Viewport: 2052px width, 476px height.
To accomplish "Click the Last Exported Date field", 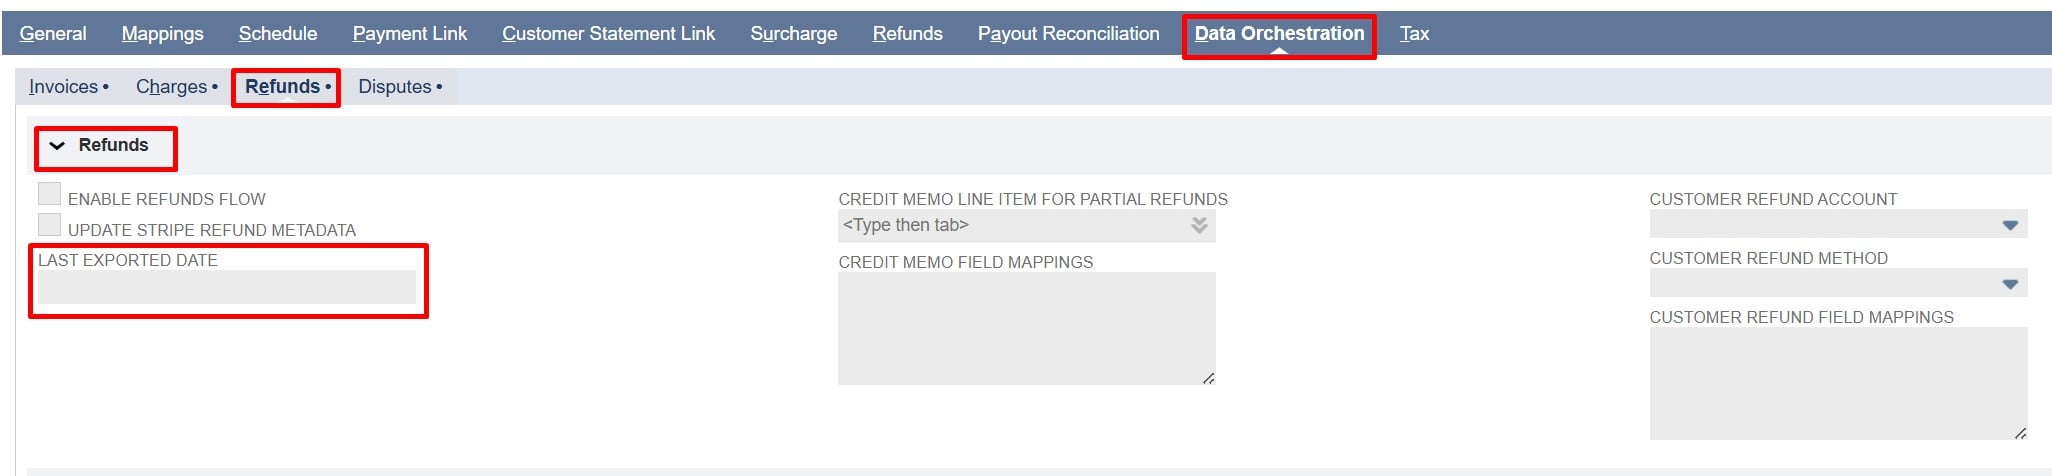I will click(x=226, y=287).
